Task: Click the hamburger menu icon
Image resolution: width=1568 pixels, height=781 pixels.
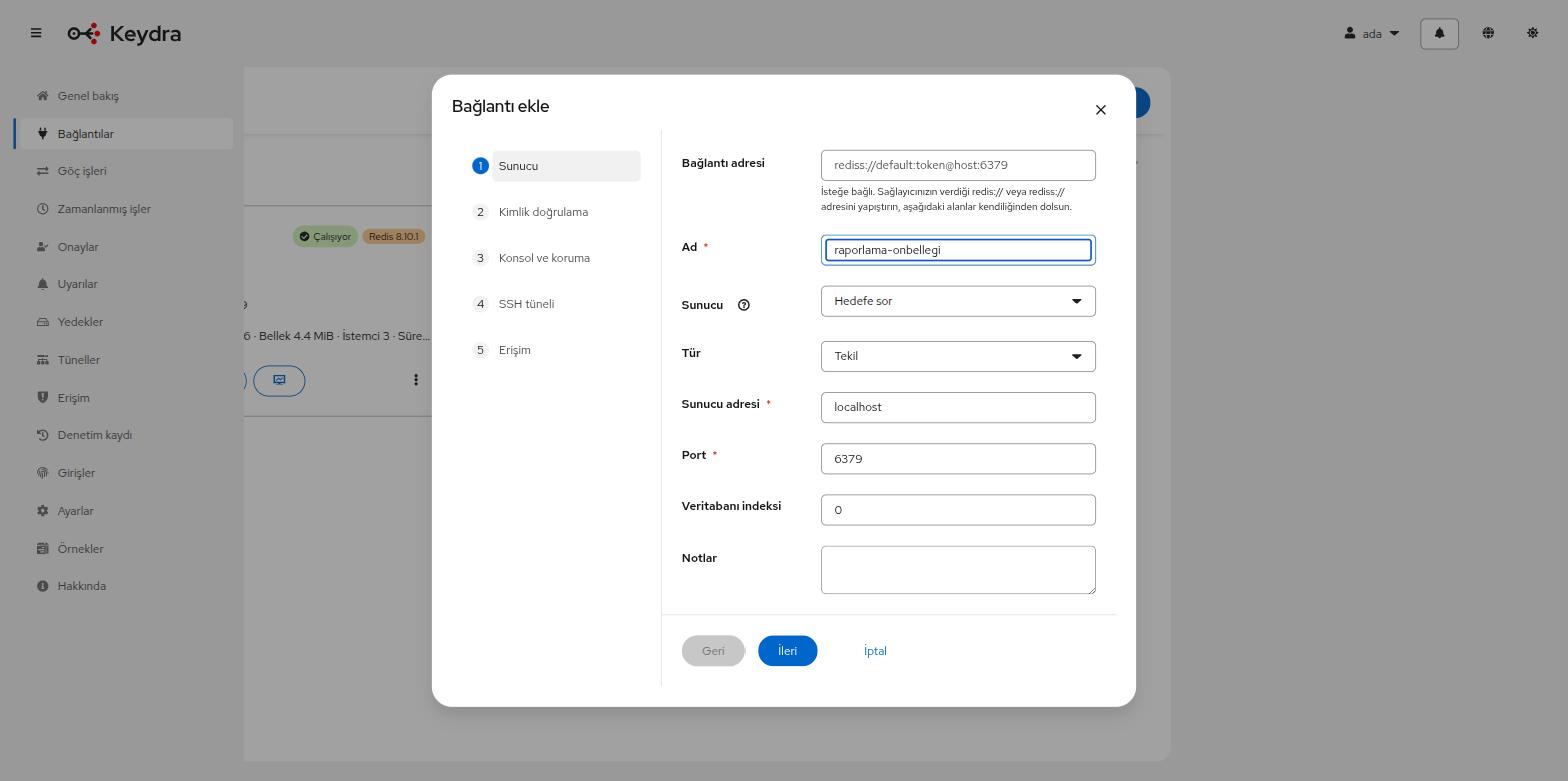Action: click(x=36, y=33)
